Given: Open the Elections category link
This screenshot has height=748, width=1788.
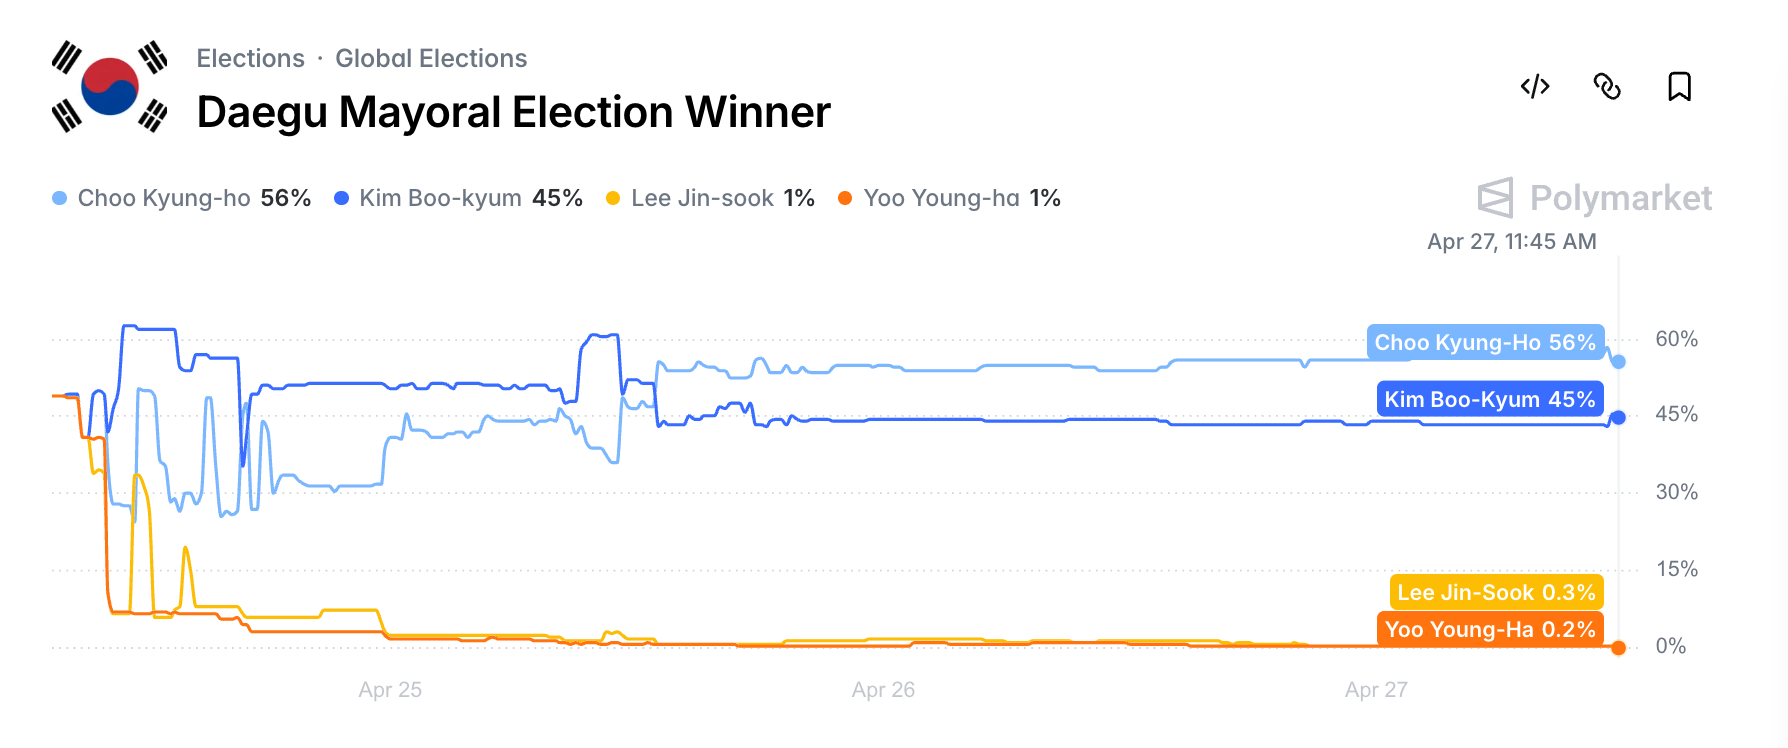Looking at the screenshot, I should (x=250, y=58).
